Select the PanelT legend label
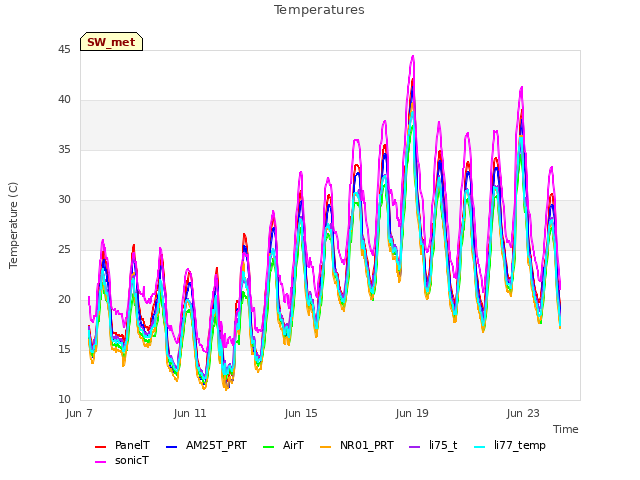 pos(132,445)
